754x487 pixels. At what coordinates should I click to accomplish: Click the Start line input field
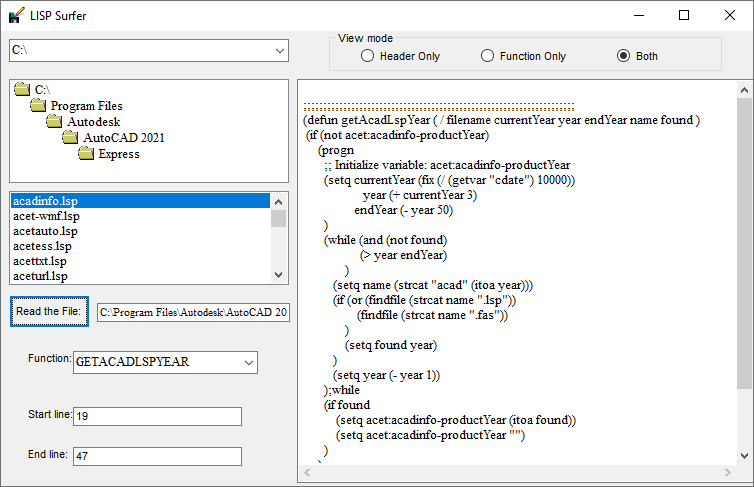157,416
